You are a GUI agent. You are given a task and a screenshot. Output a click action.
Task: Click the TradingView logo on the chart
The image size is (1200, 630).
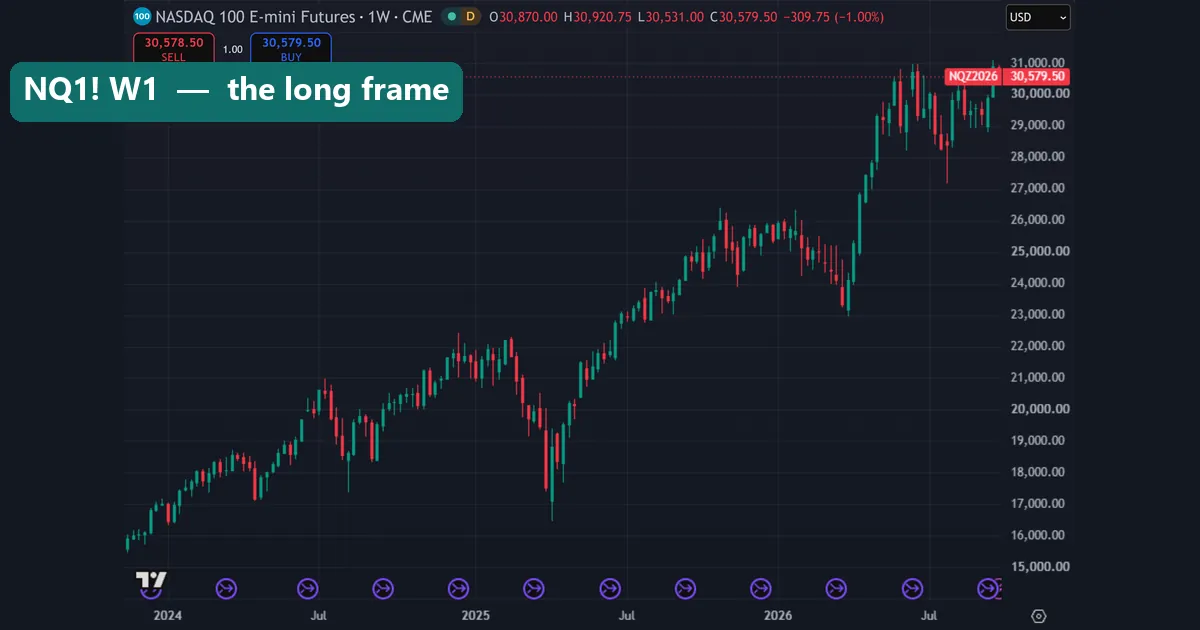coord(151,580)
